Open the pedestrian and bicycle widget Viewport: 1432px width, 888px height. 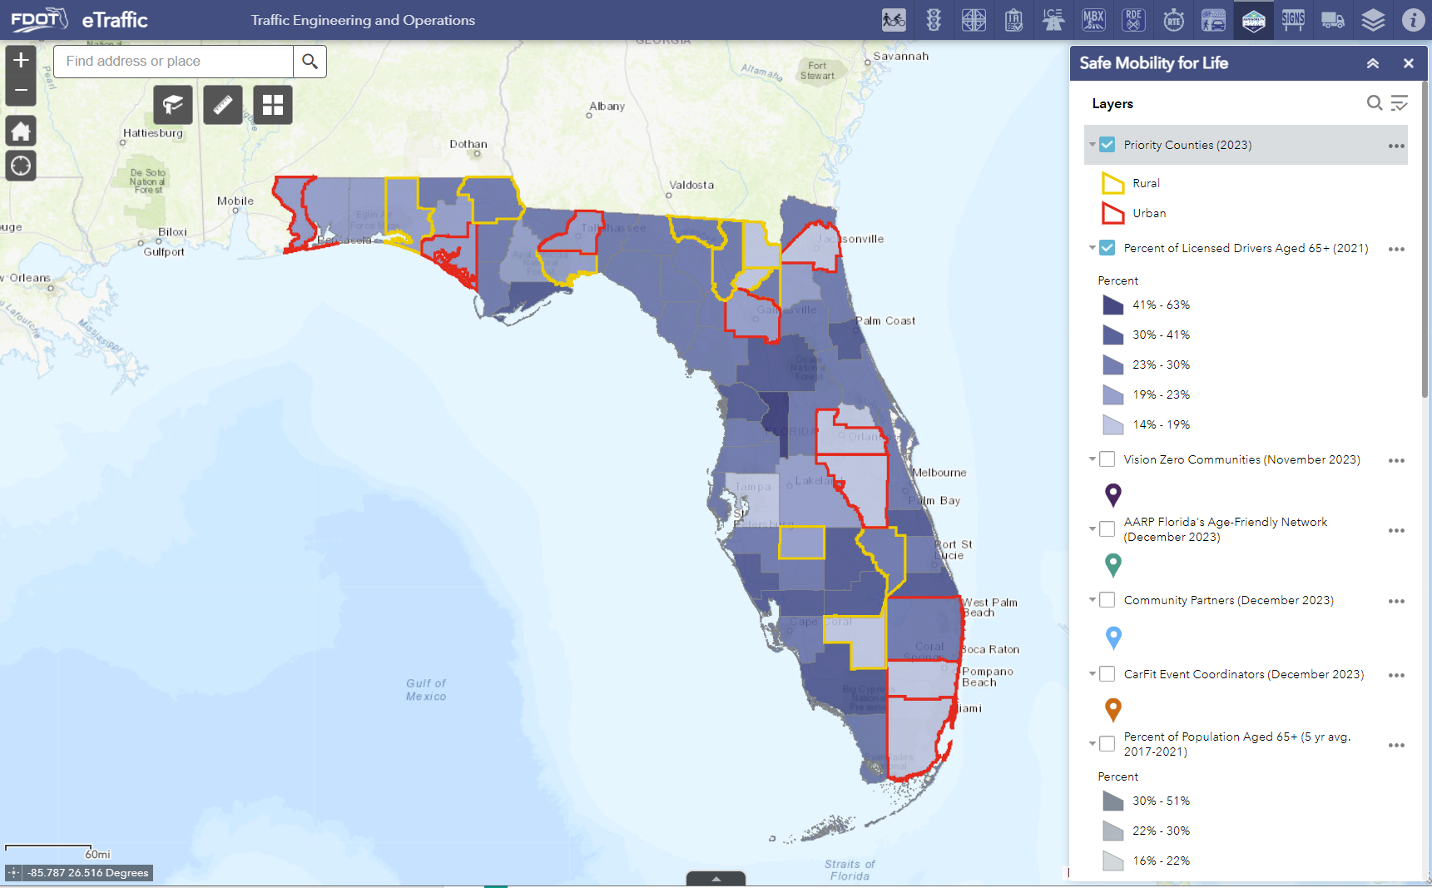point(894,20)
